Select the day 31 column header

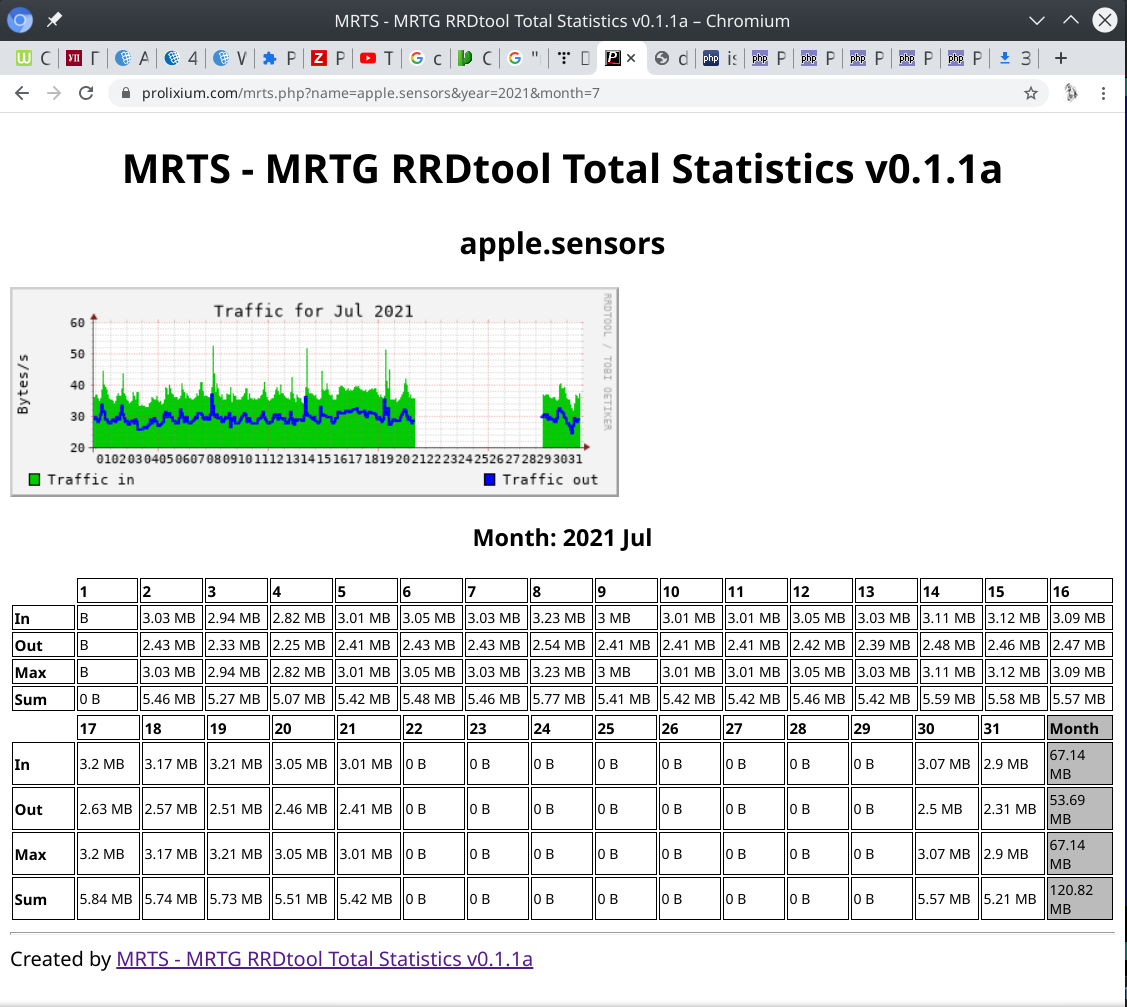tap(1013, 728)
